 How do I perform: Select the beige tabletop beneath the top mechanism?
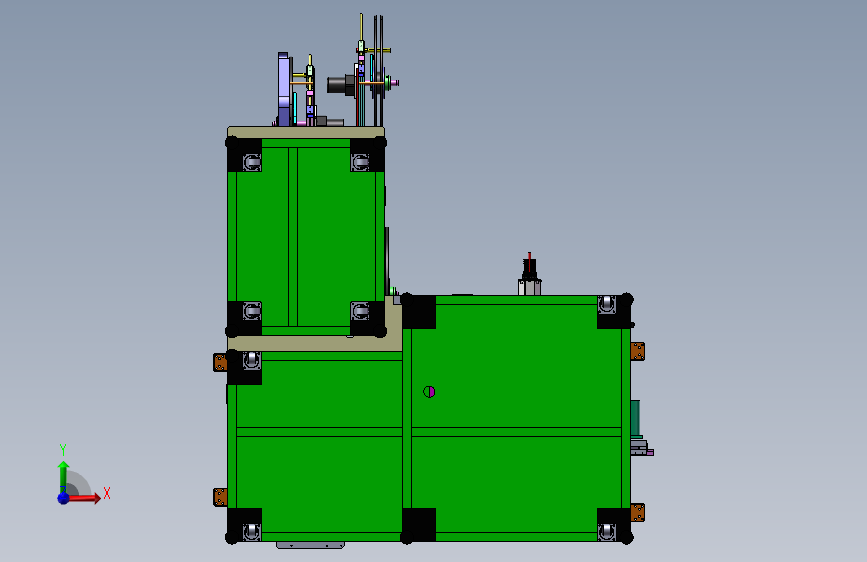(x=306, y=132)
